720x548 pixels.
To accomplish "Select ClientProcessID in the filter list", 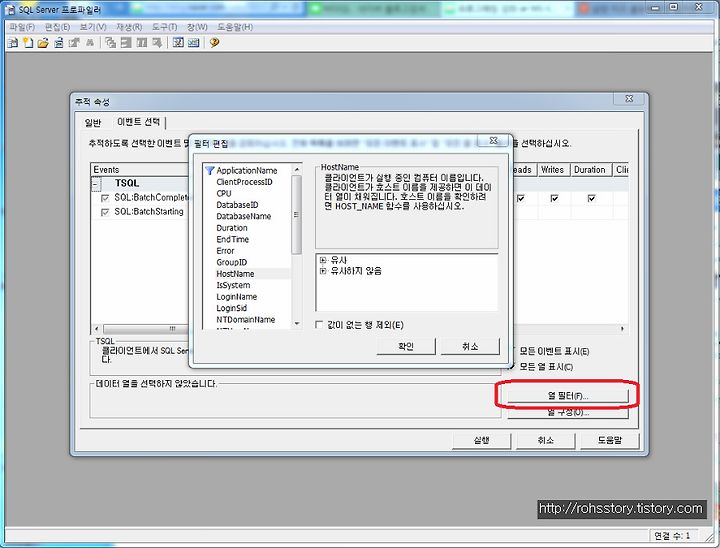I will [244, 182].
